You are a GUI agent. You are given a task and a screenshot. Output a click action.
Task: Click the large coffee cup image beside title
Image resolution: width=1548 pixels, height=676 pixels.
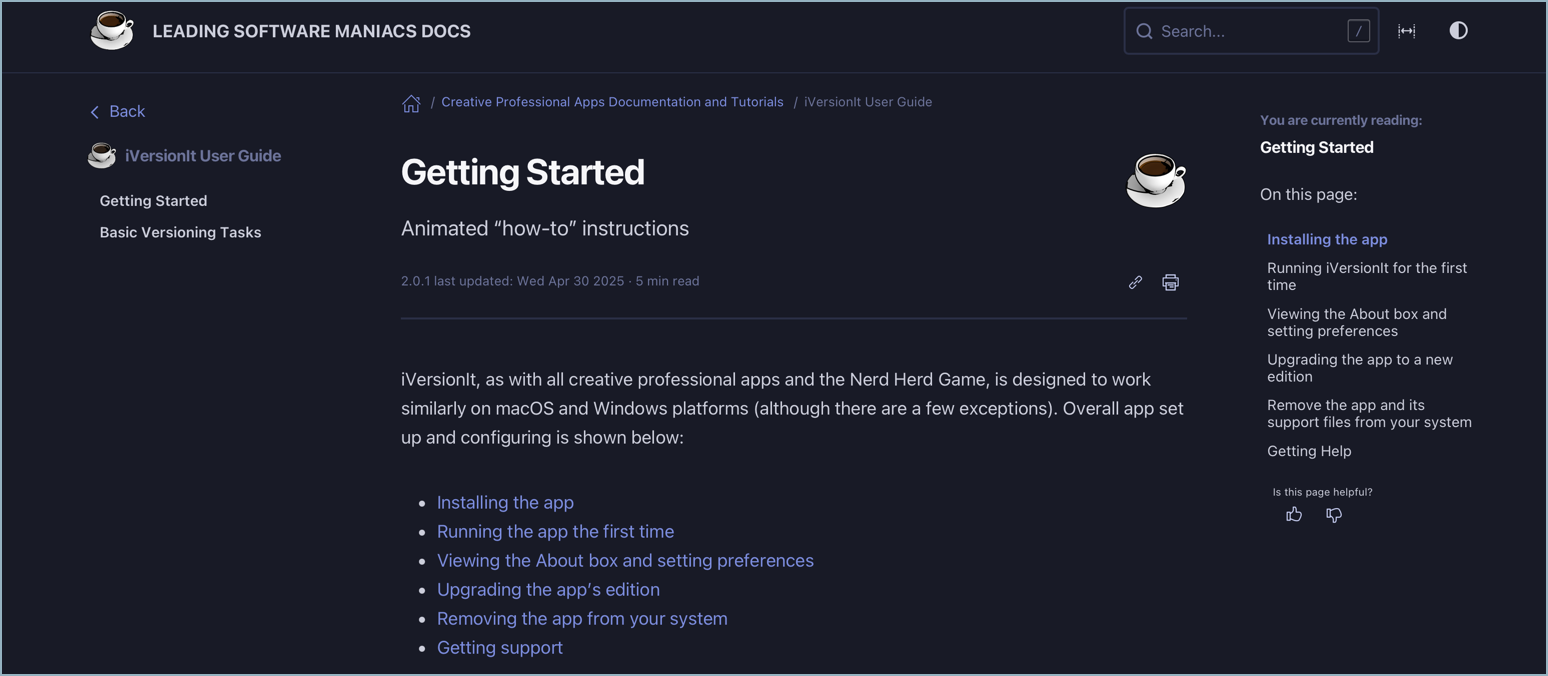pos(1156,181)
